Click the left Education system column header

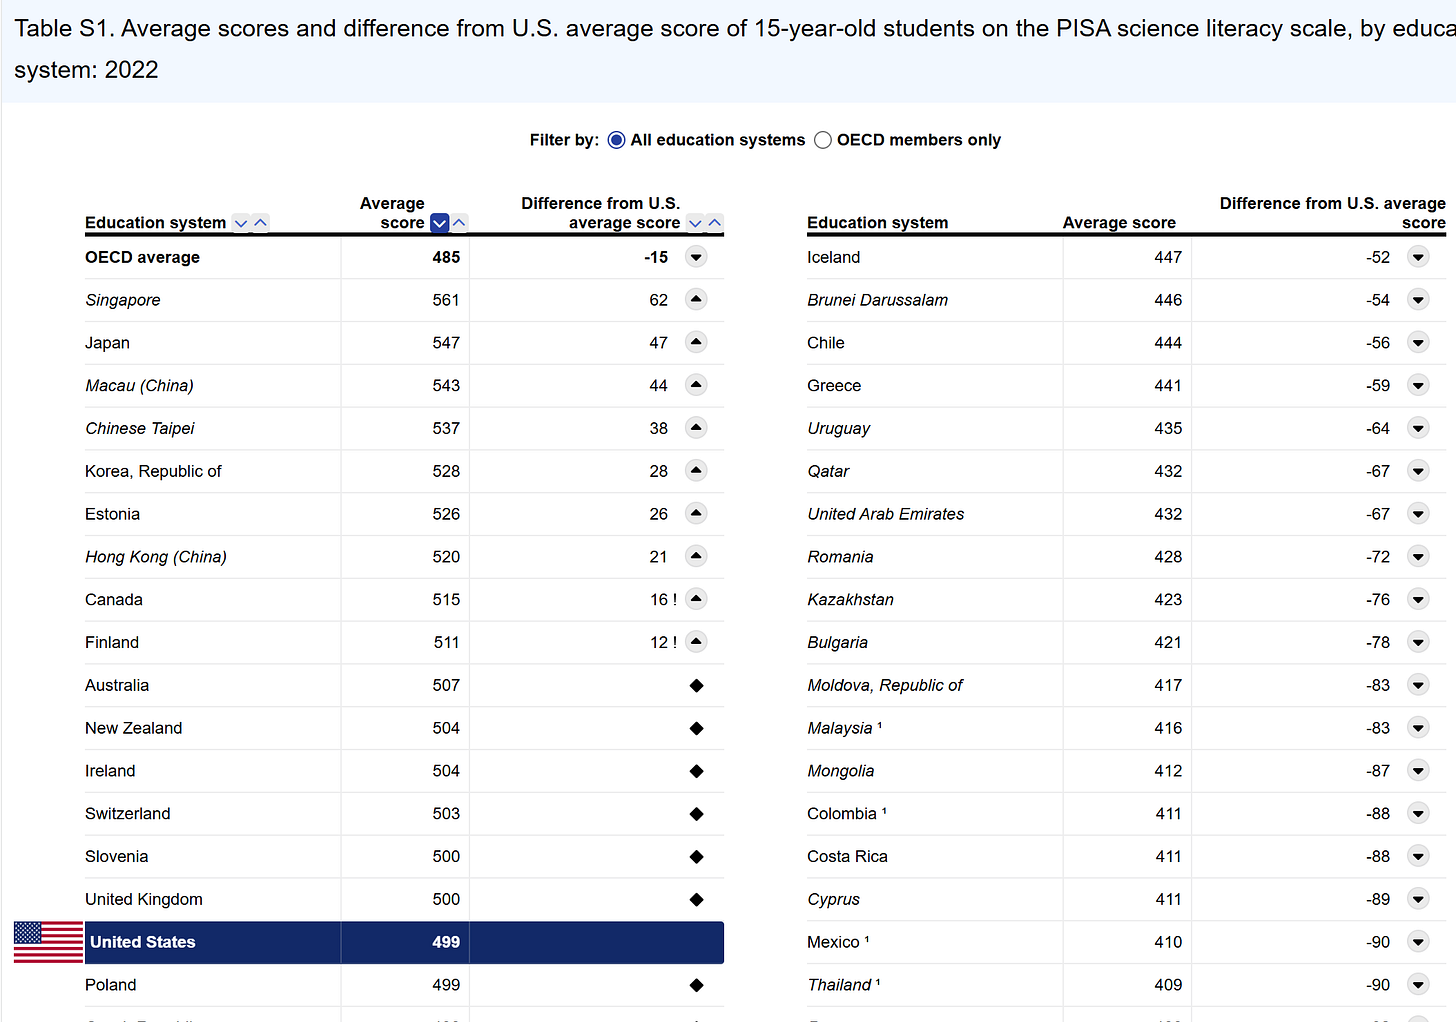point(156,223)
